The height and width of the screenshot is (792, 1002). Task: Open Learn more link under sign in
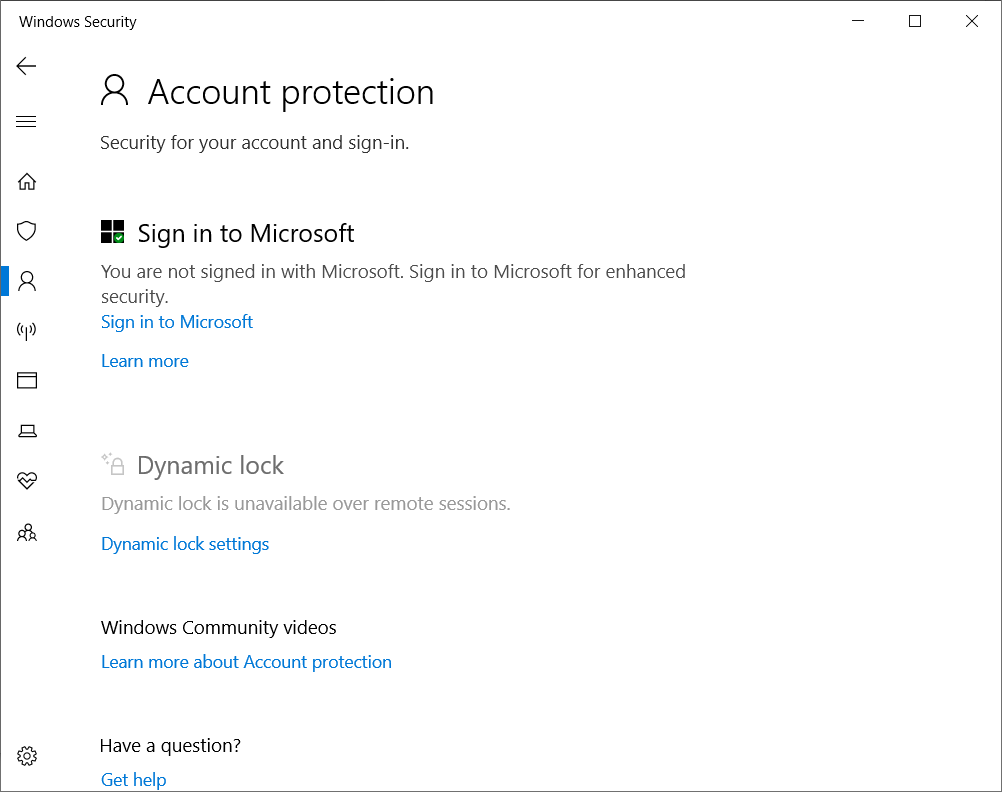tap(145, 361)
